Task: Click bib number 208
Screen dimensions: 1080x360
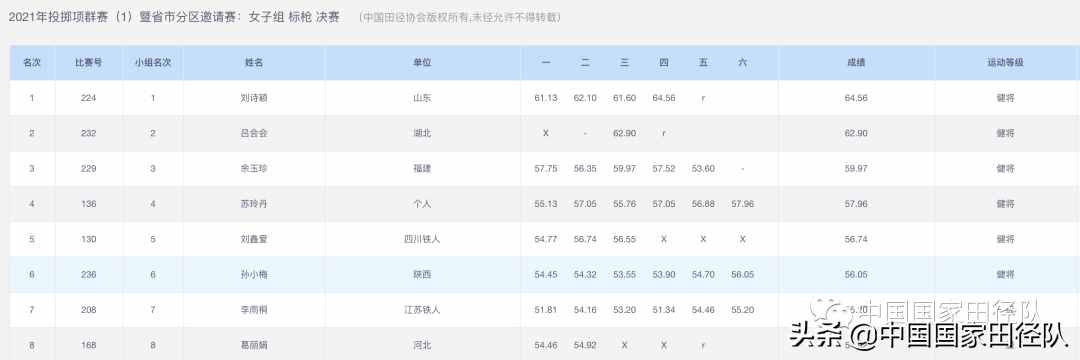Action: point(88,310)
